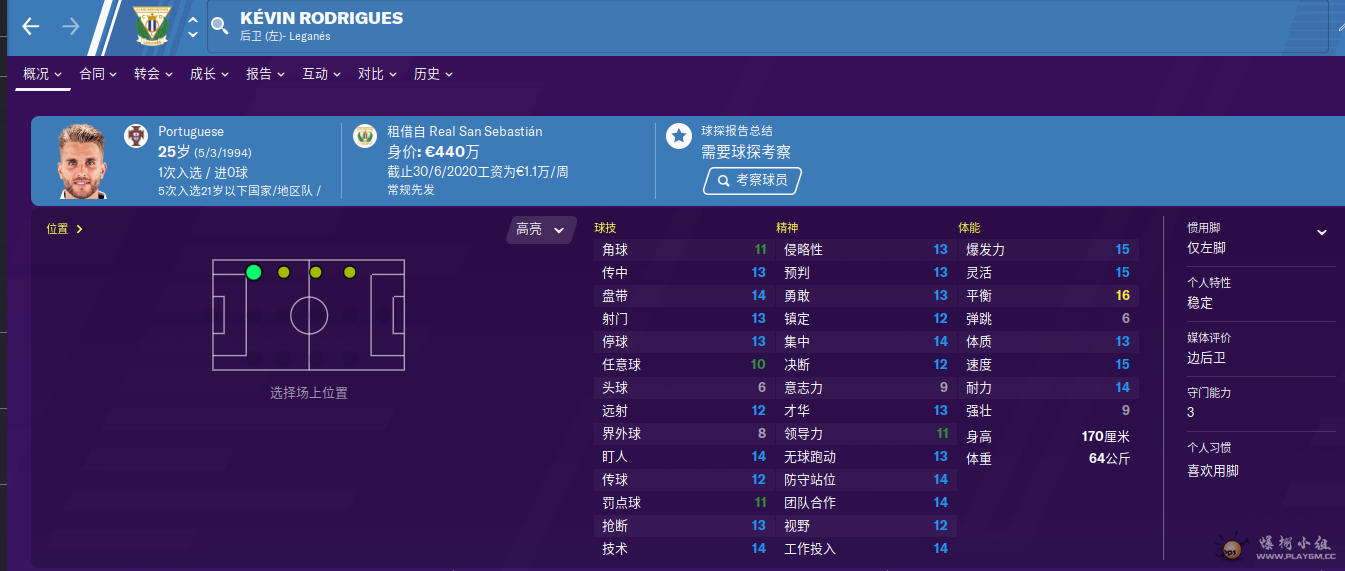Image resolution: width=1345 pixels, height=571 pixels.
Task: Open the 对比 comparison menu
Action: click(x=377, y=74)
